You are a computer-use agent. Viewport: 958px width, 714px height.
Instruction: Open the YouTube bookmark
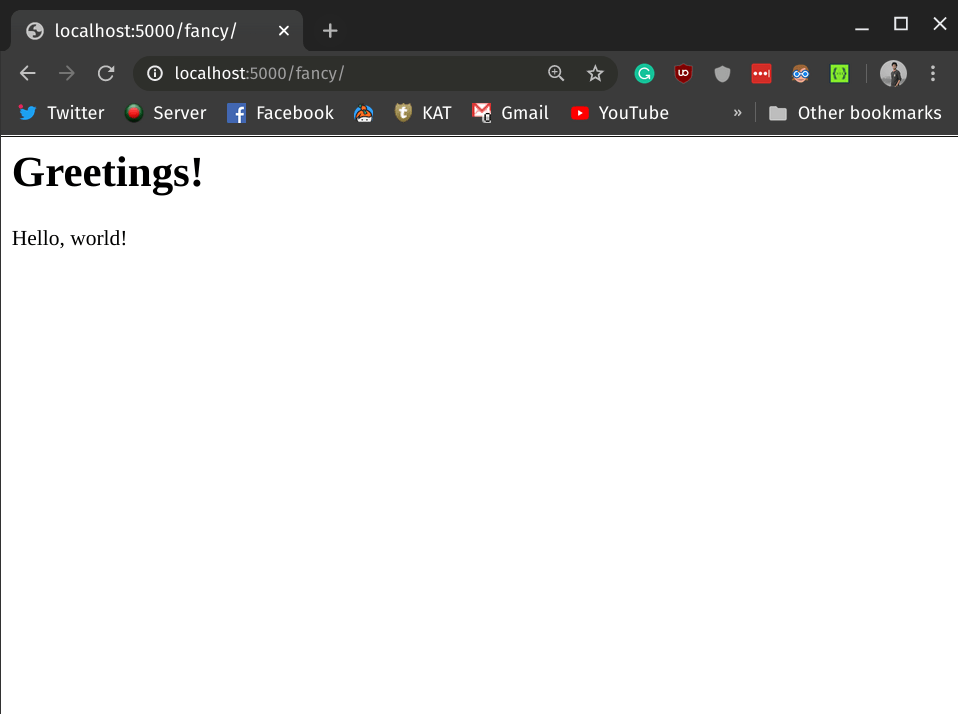619,113
